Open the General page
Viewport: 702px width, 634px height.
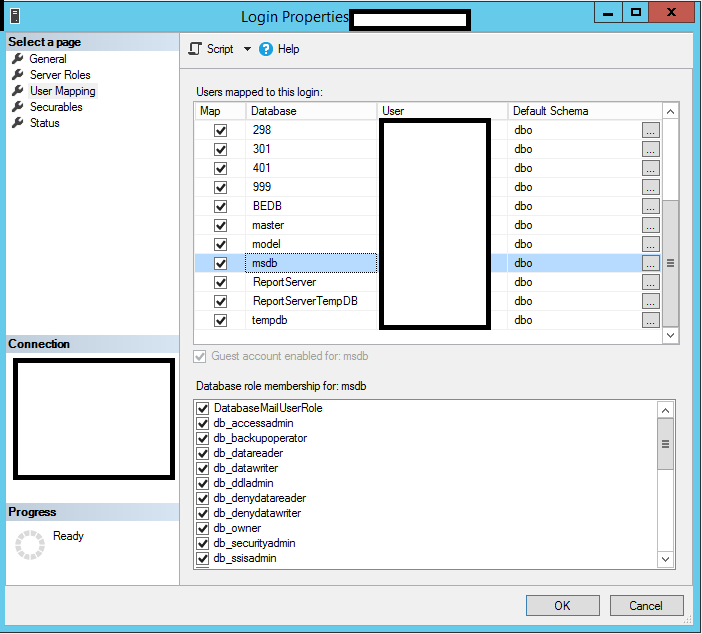[x=48, y=59]
